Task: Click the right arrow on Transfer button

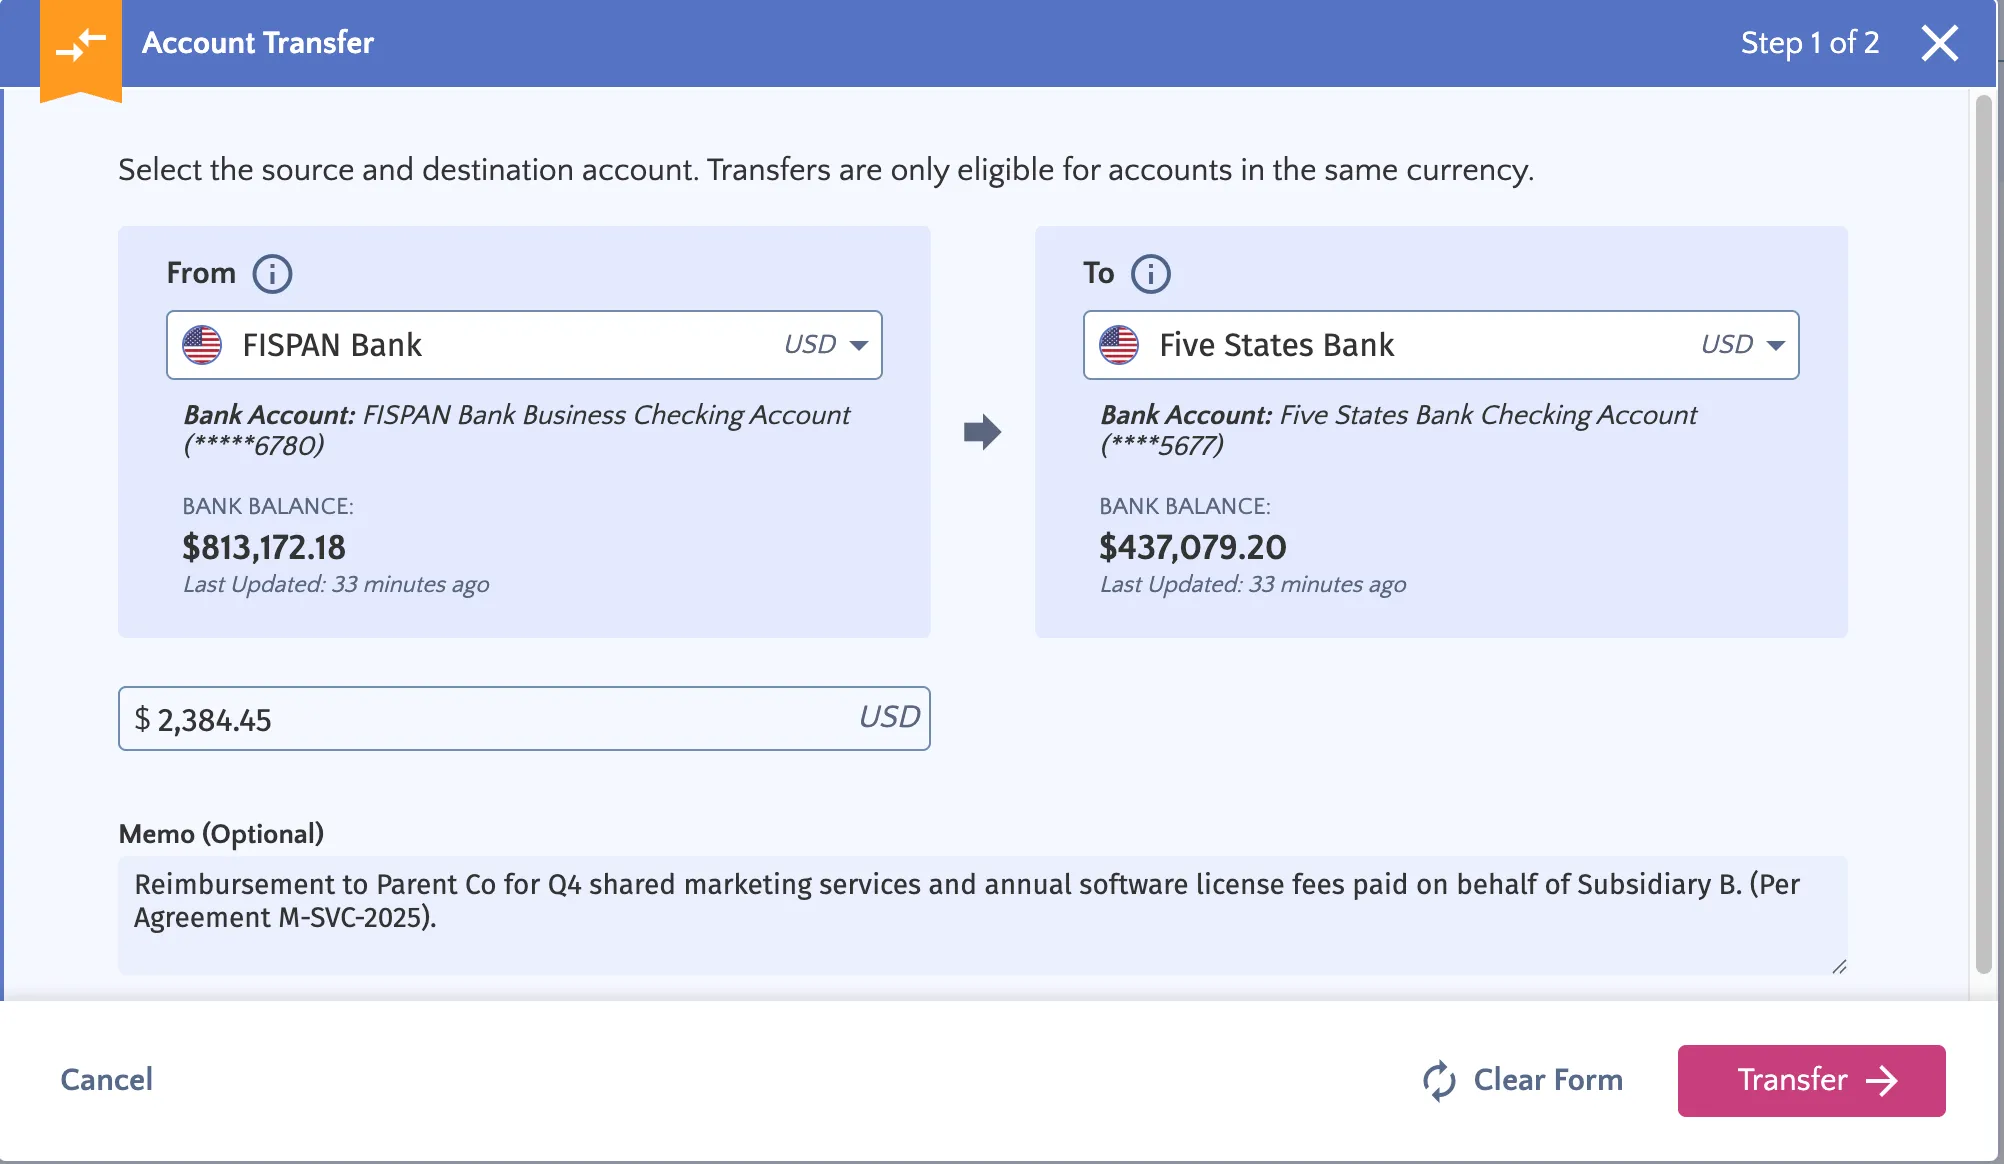Action: coord(1882,1080)
